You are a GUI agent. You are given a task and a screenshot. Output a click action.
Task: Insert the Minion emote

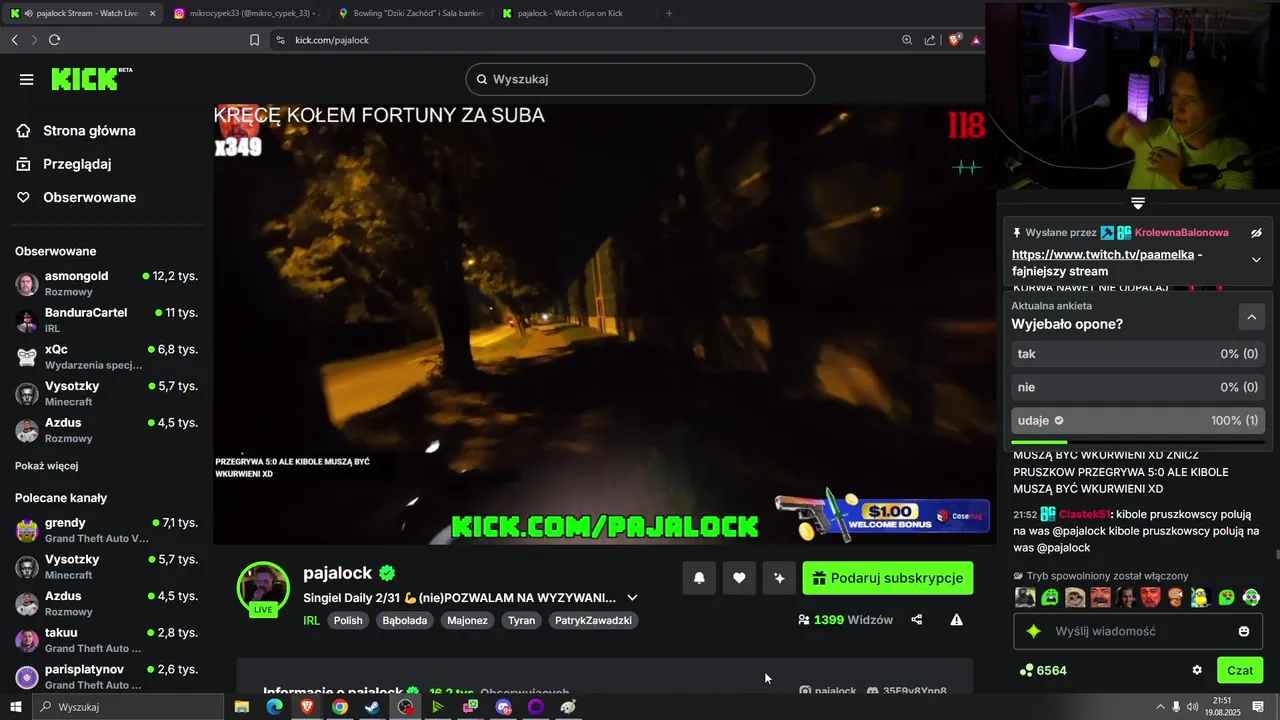pos(1200,597)
